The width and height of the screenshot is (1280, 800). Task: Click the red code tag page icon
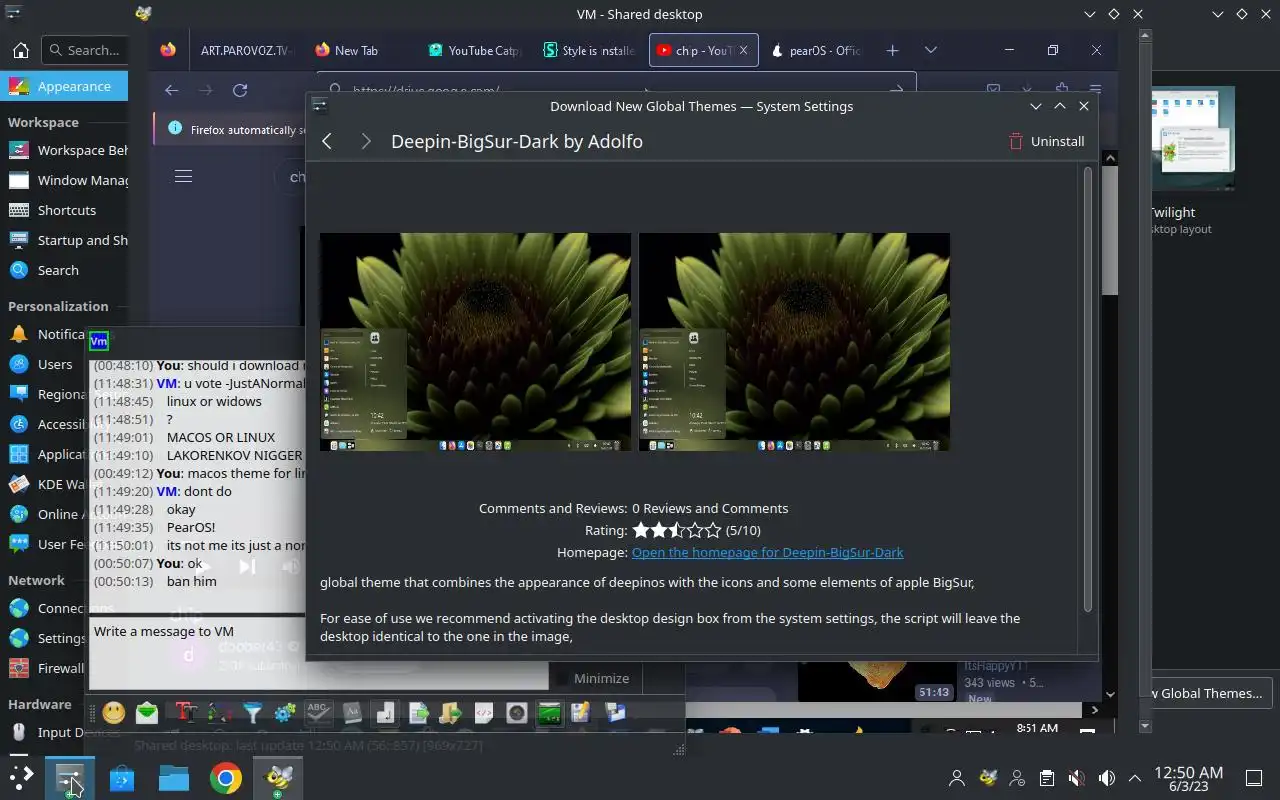(483, 713)
